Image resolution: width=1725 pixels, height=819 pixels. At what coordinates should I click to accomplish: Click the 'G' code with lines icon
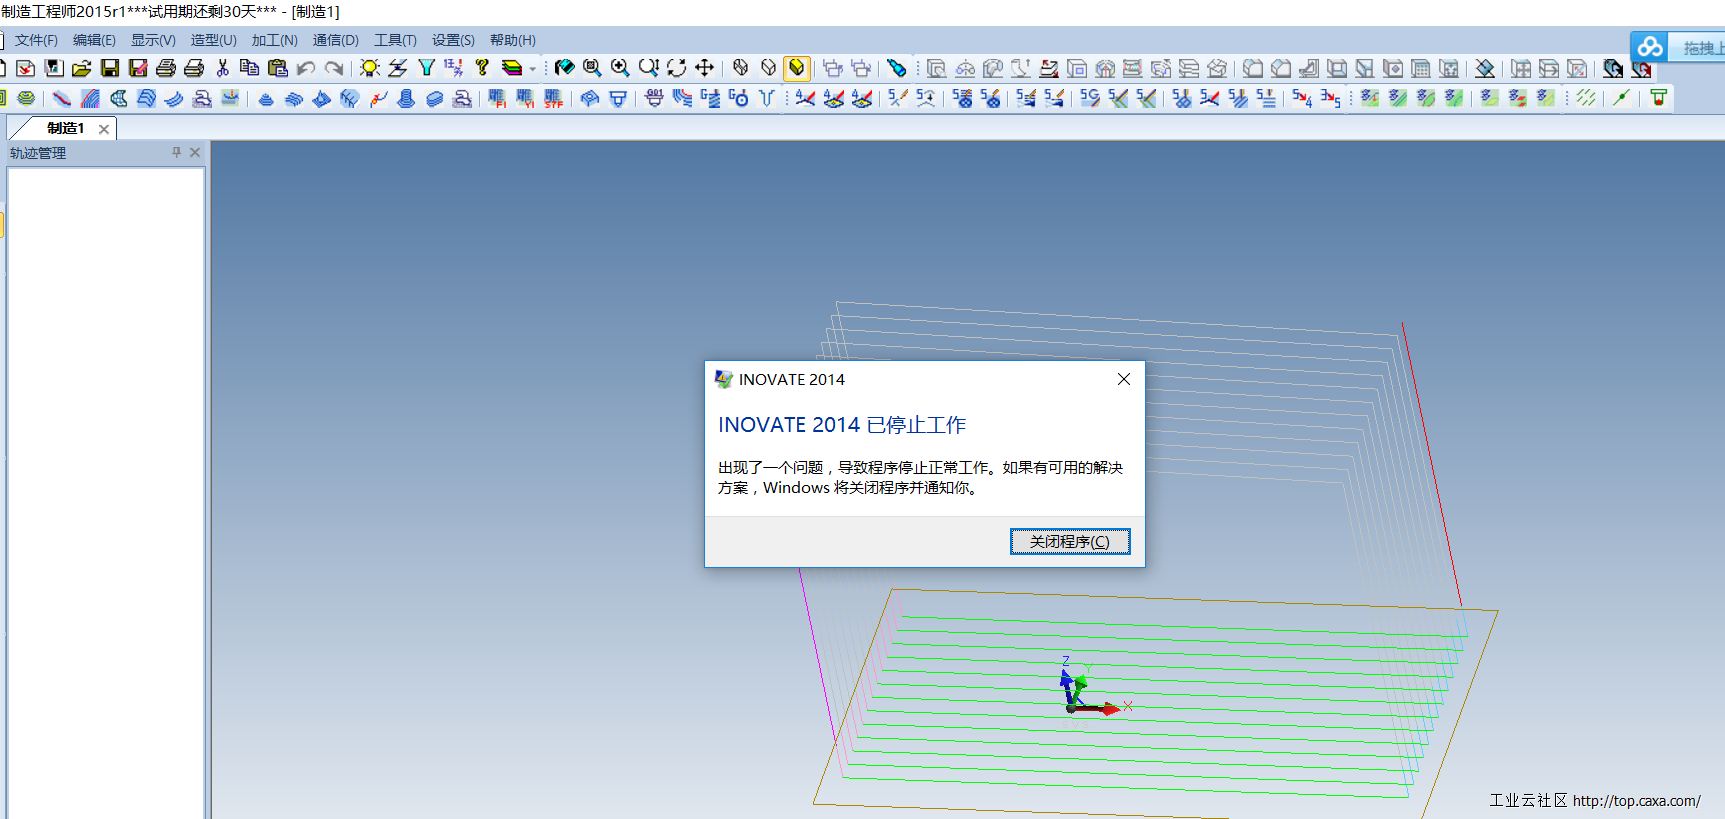pos(710,98)
